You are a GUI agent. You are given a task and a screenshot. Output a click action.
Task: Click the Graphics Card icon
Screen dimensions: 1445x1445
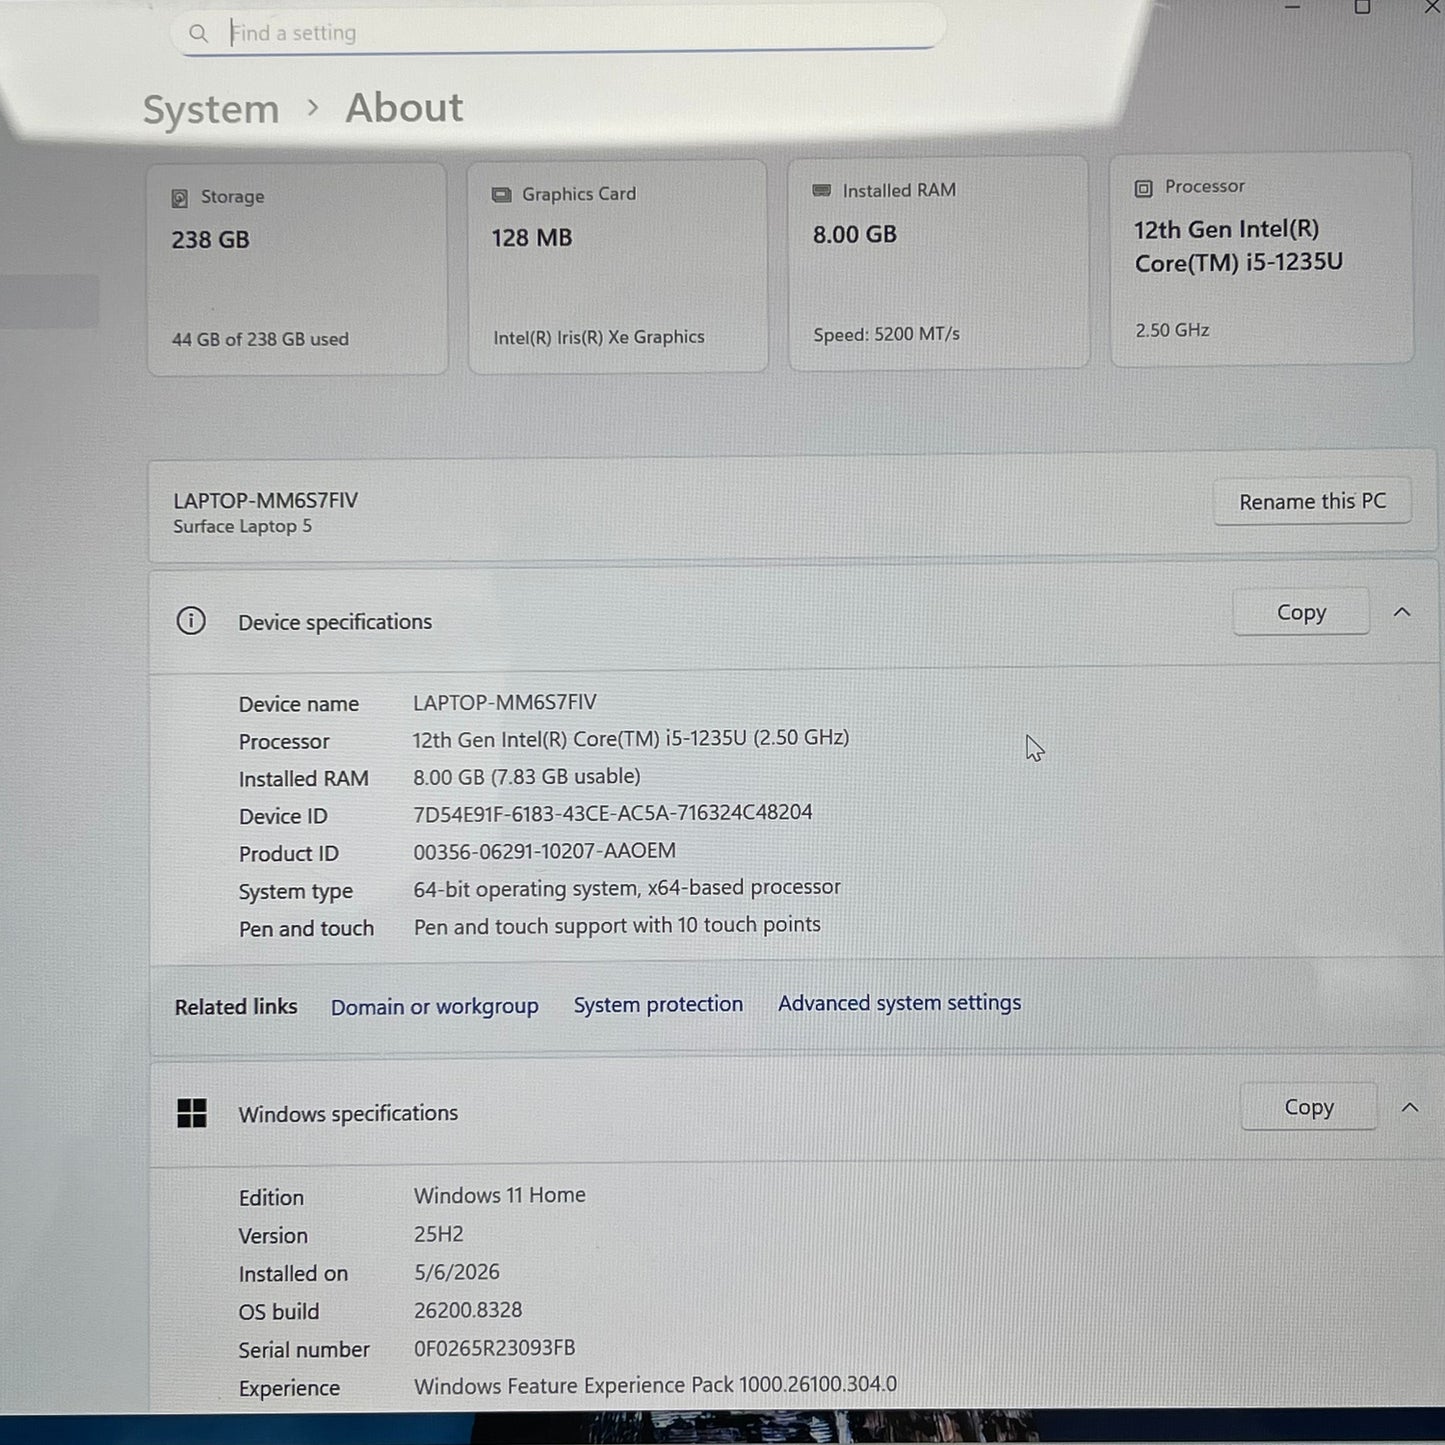pos(501,195)
